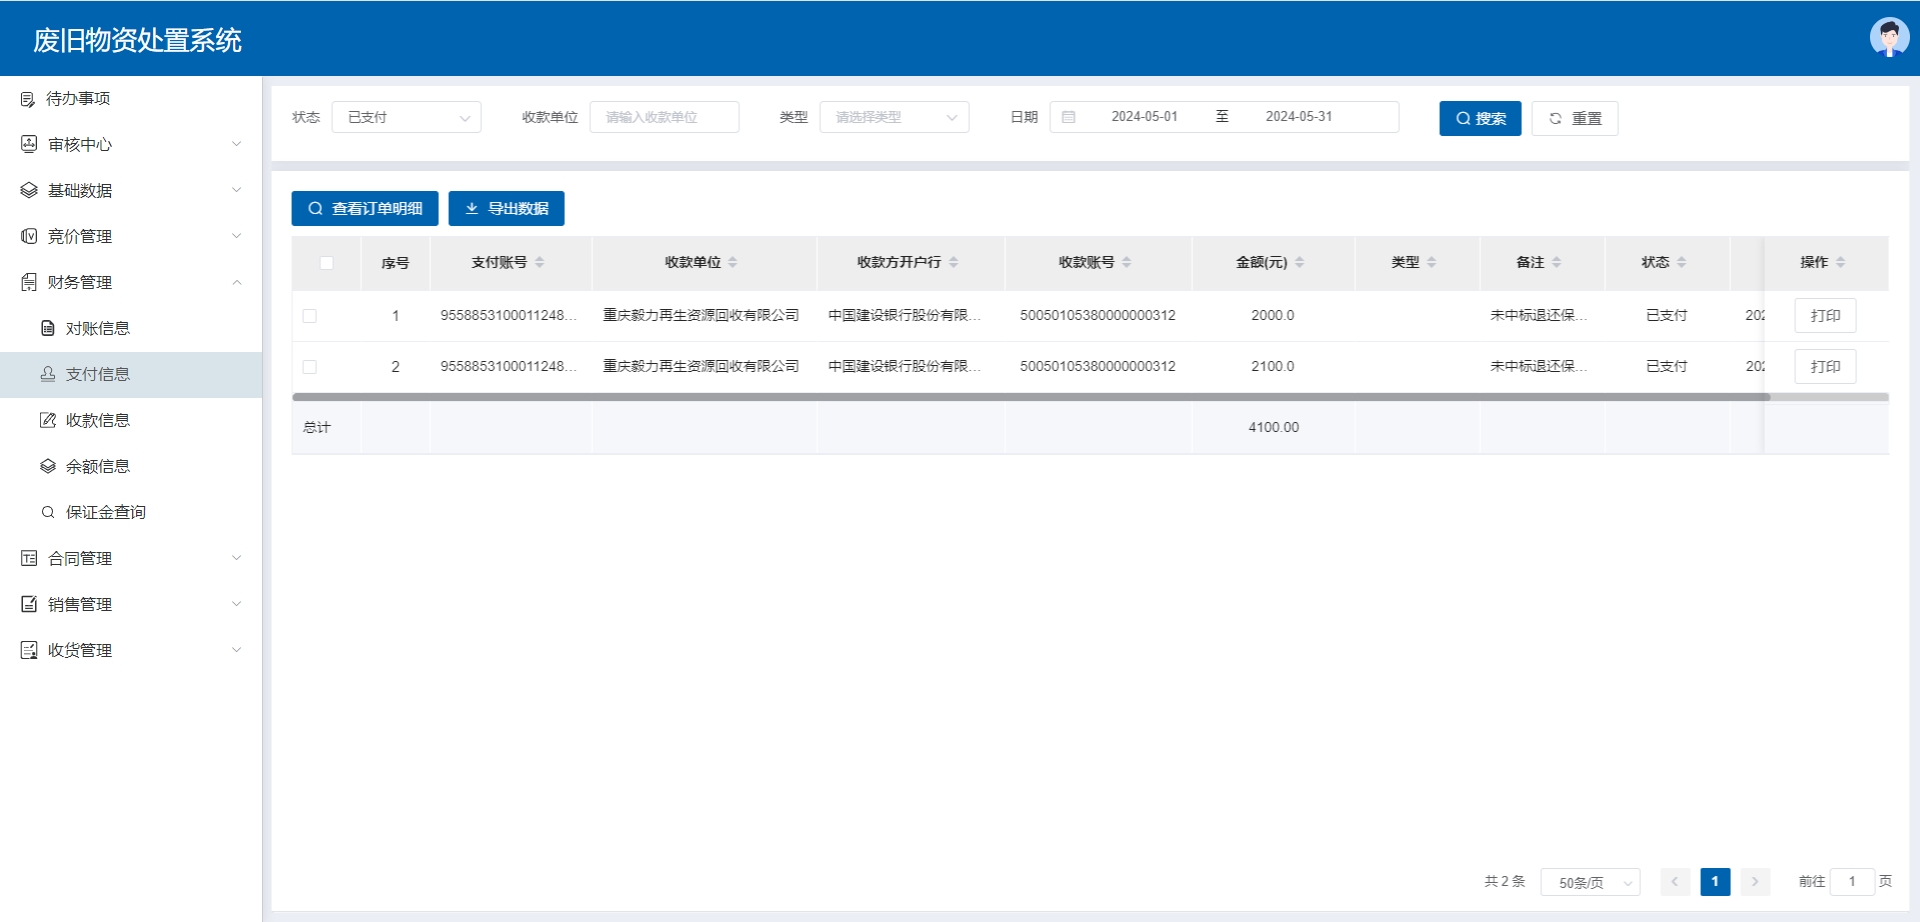Image resolution: width=1920 pixels, height=922 pixels.
Task: Open the 类型 selection dropdown
Action: coord(894,117)
